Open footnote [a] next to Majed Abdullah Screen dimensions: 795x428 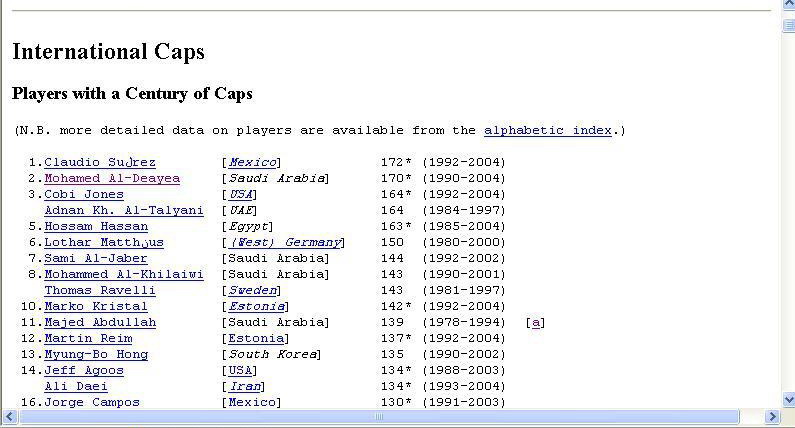click(535, 323)
